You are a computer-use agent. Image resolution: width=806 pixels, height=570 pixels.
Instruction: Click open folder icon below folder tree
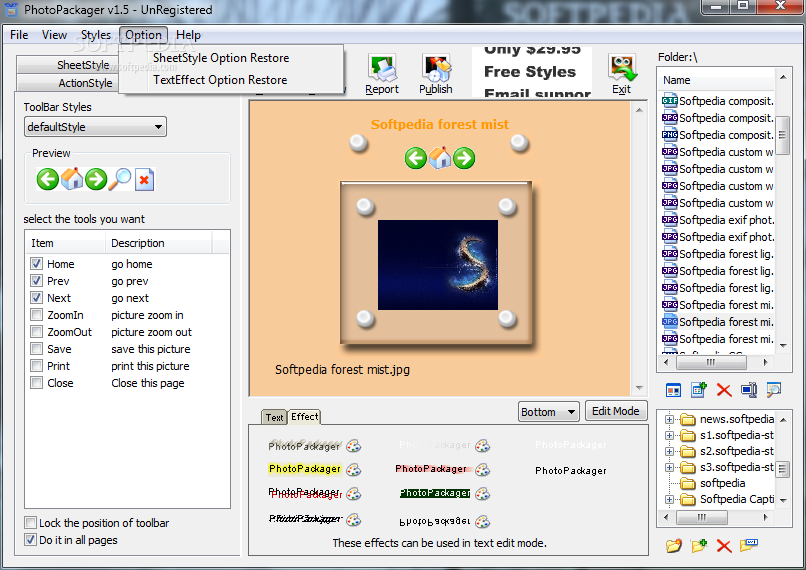[x=673, y=545]
